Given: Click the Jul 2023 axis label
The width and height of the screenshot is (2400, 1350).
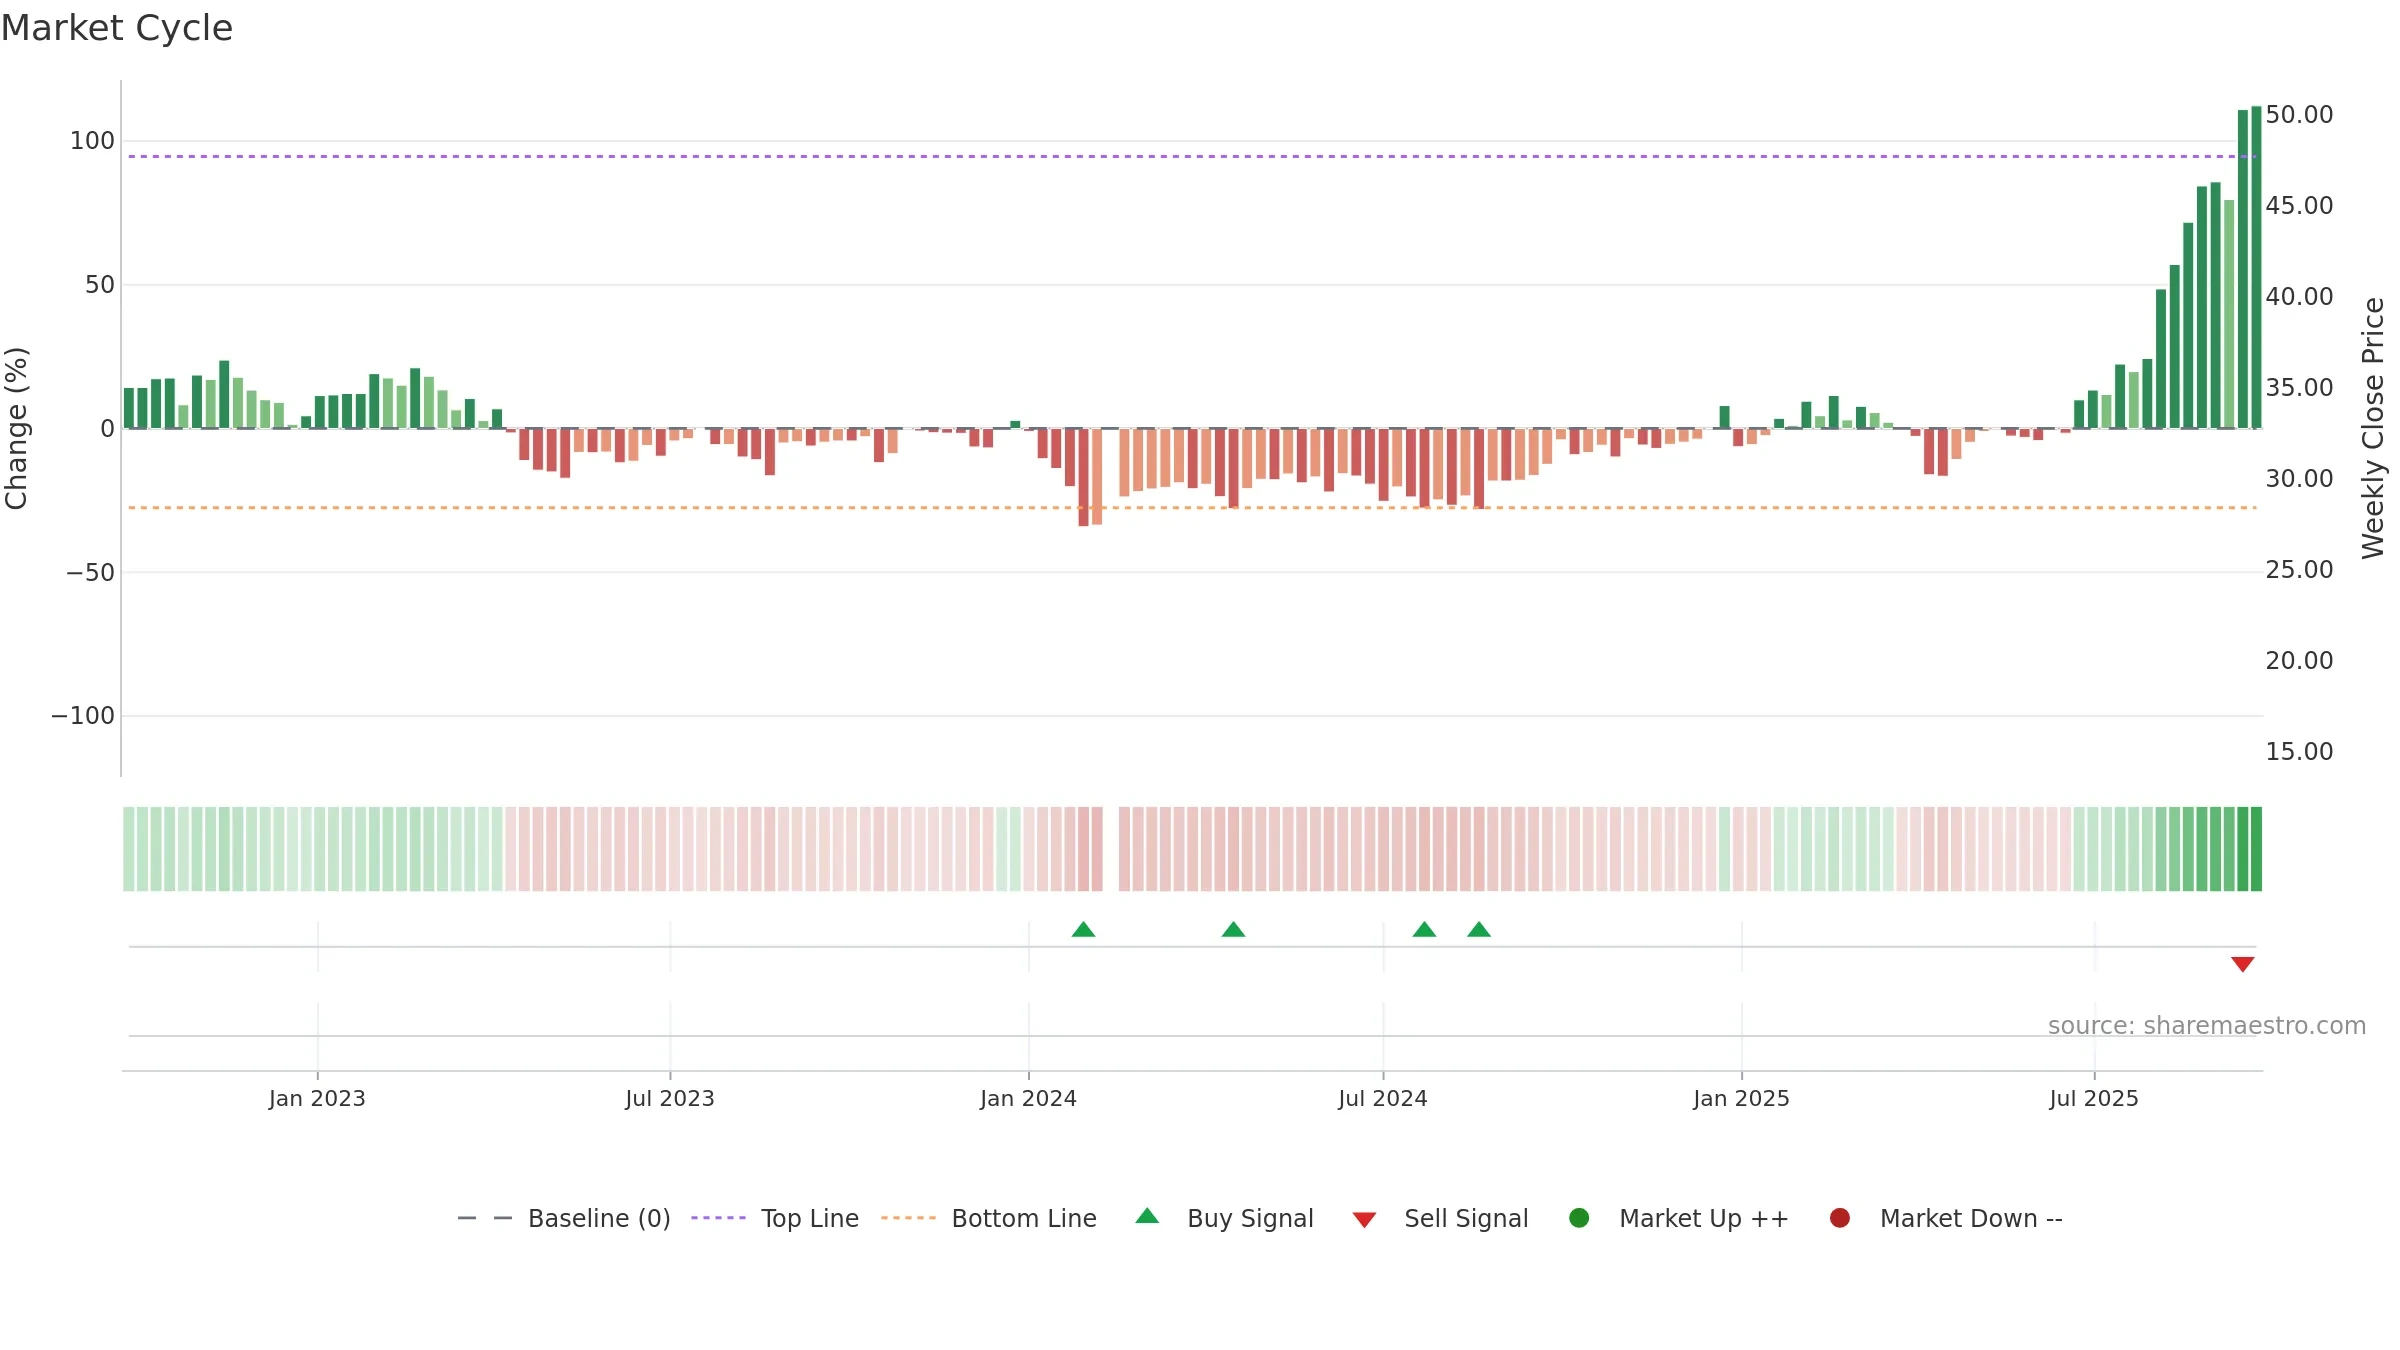Looking at the screenshot, I should click(x=670, y=1098).
